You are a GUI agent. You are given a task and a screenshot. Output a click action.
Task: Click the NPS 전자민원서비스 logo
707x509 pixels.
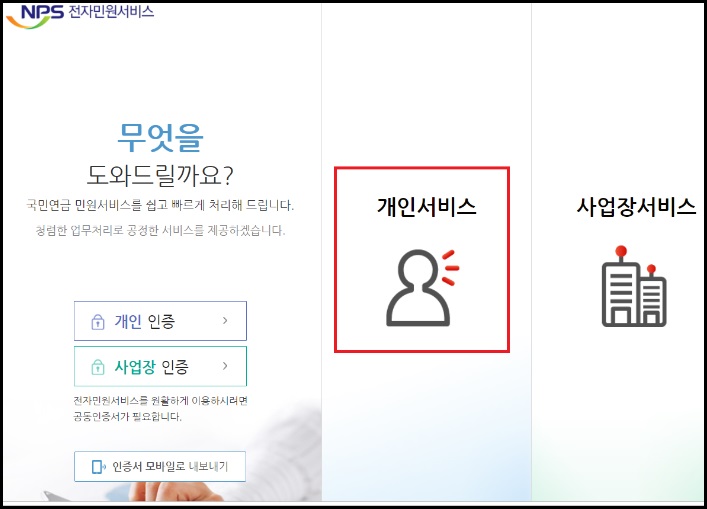point(80,15)
